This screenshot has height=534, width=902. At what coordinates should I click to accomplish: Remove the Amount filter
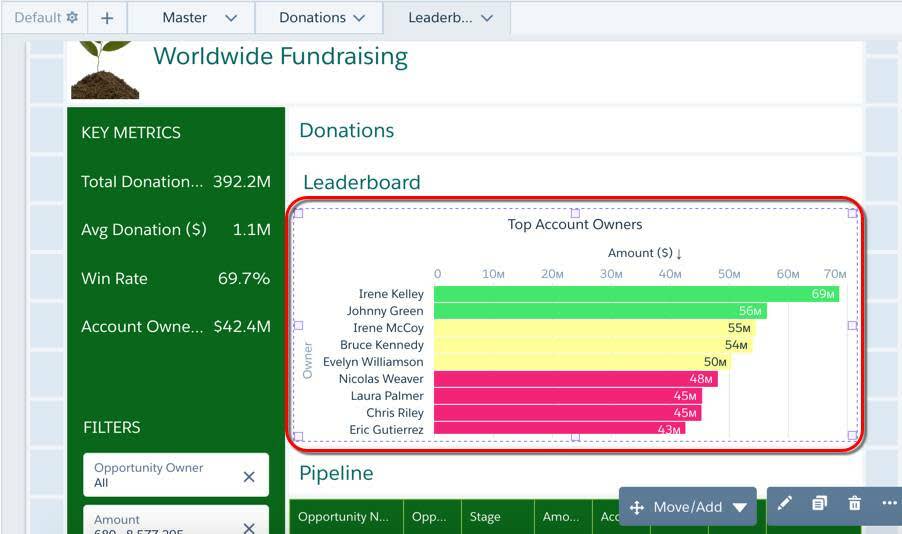[x=249, y=527]
